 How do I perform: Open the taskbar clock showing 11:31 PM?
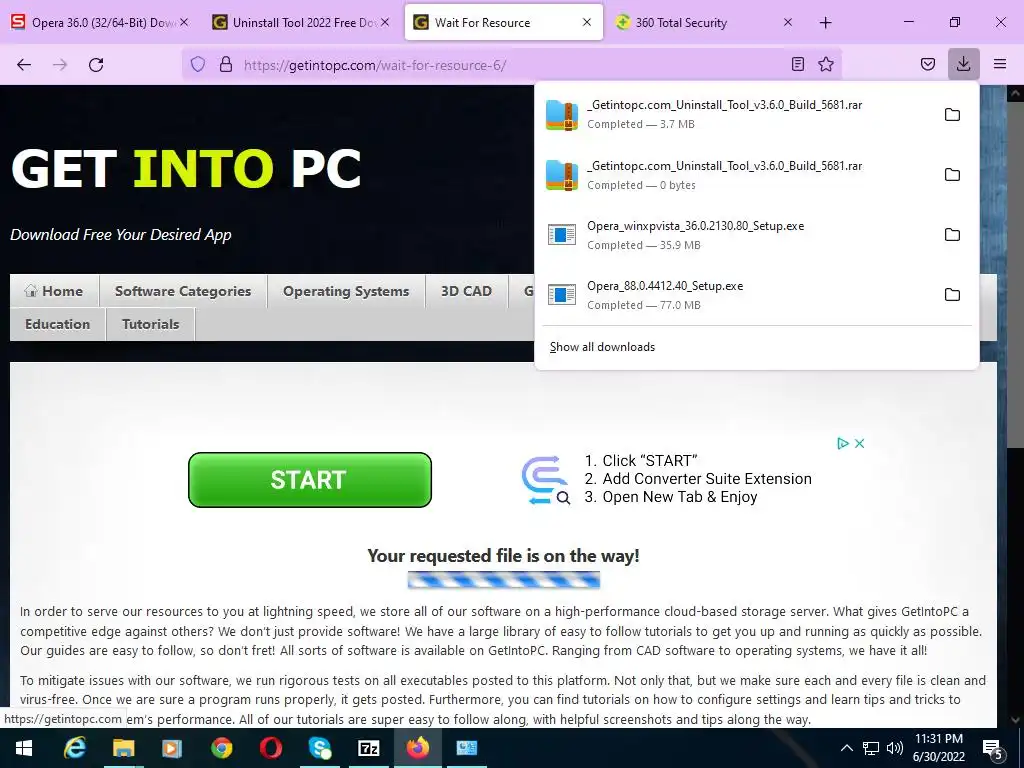939,748
